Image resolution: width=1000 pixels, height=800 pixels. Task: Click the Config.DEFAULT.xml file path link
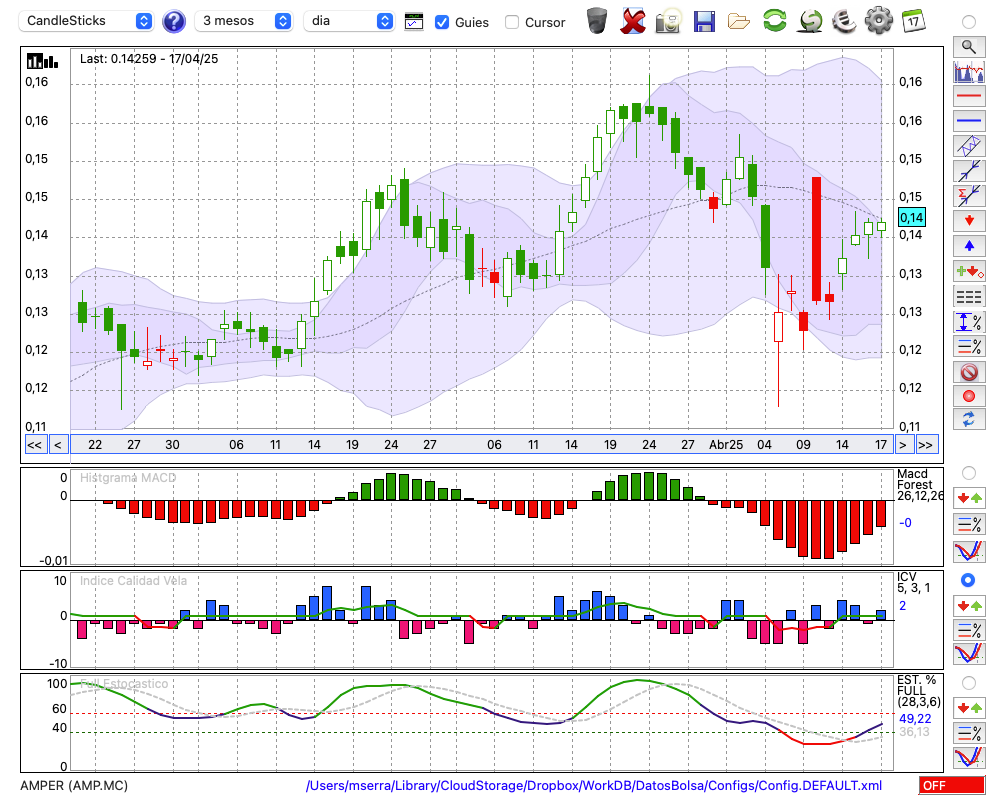[594, 785]
